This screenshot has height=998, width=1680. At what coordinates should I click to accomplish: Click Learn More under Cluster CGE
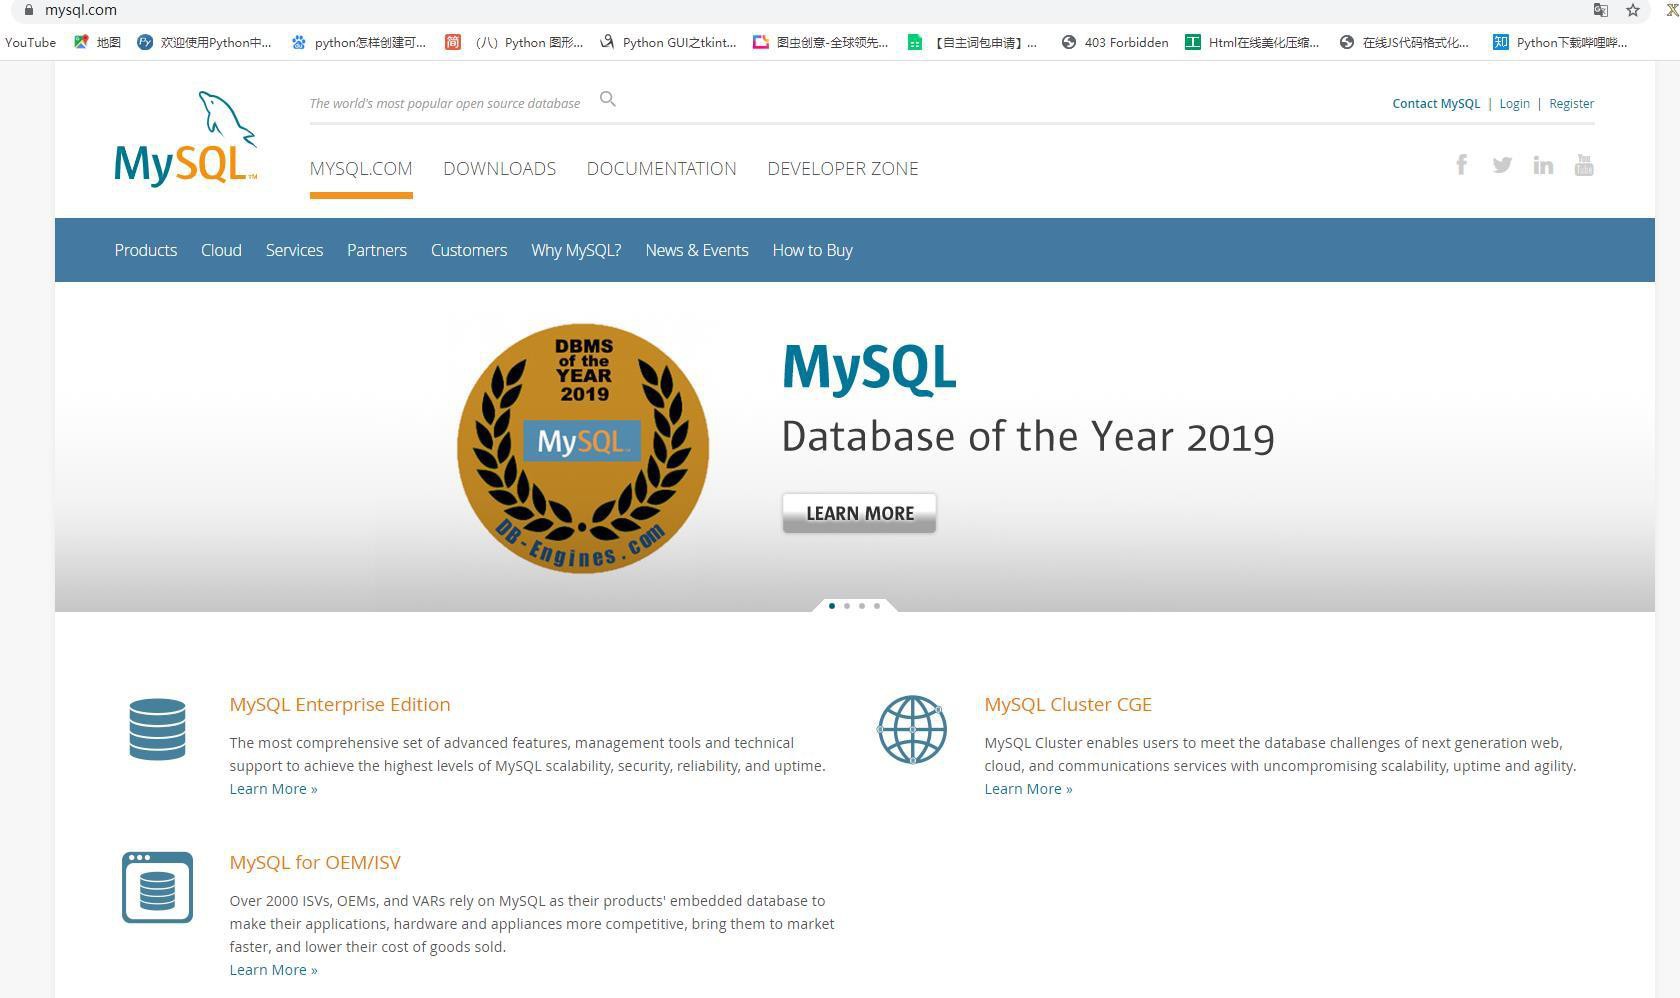pos(1028,789)
